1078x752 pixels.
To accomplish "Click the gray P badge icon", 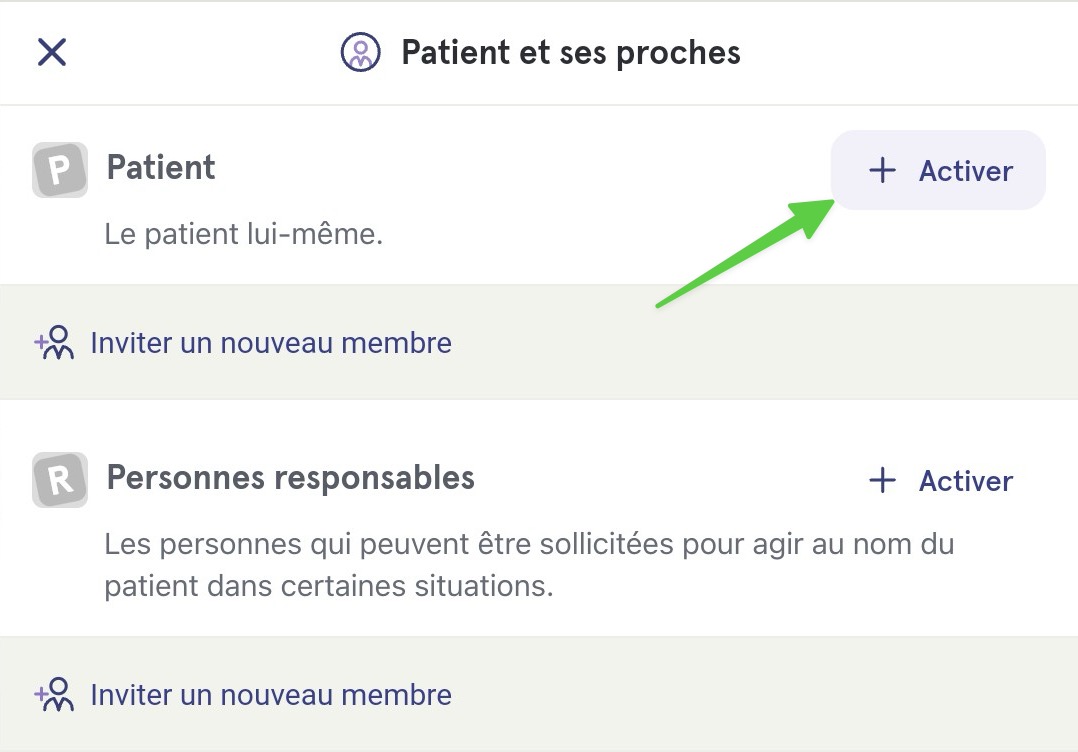I will tap(60, 170).
